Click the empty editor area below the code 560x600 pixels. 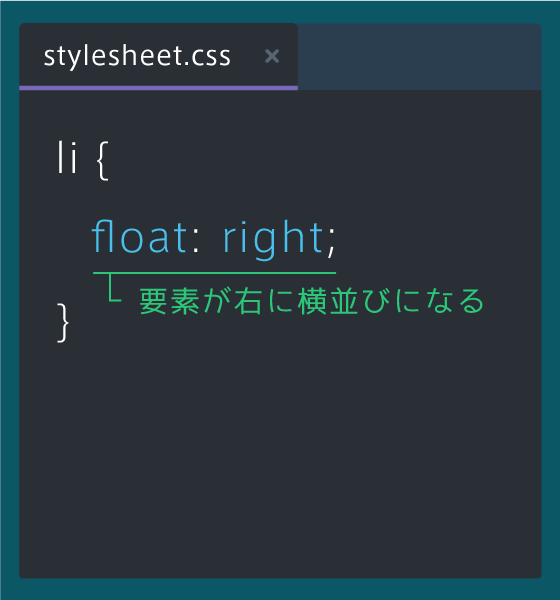pos(280,459)
